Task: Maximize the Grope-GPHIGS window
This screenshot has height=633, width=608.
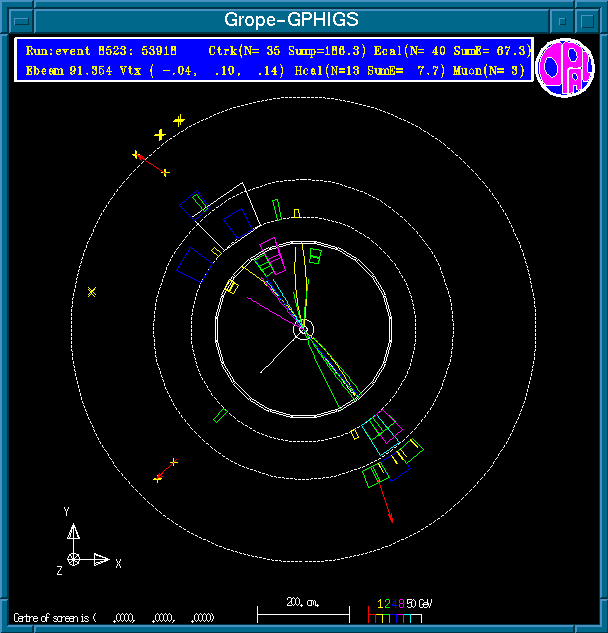Action: pyautogui.click(x=590, y=19)
